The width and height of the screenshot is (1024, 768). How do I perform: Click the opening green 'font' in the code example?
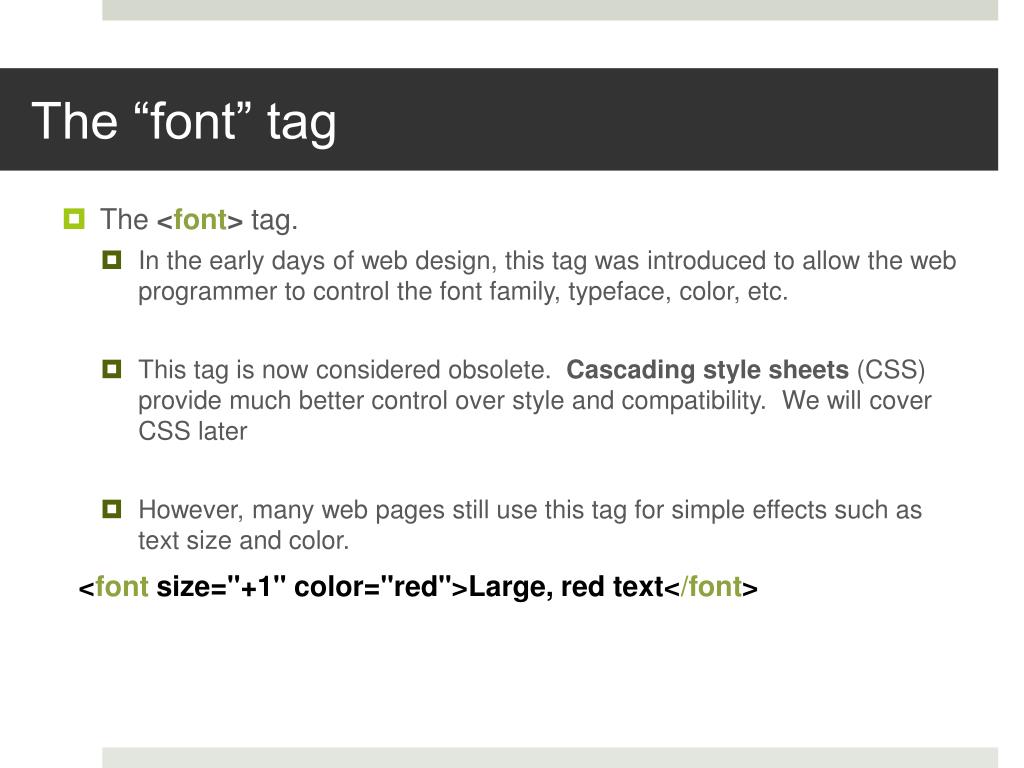coord(122,586)
